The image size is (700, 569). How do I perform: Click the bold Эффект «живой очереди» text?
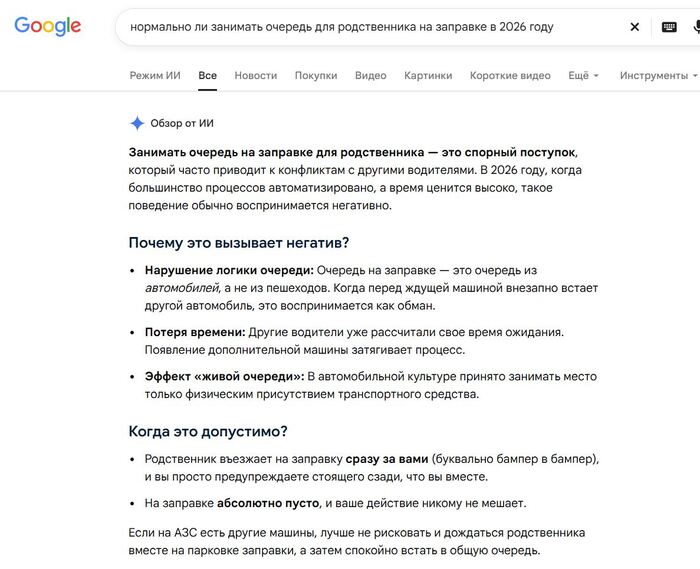click(x=225, y=377)
